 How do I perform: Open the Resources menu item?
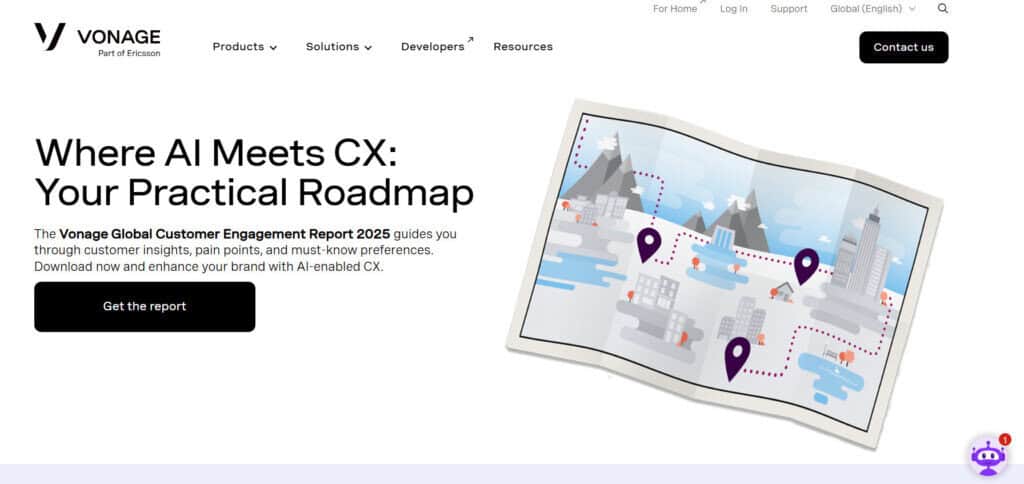pos(523,47)
